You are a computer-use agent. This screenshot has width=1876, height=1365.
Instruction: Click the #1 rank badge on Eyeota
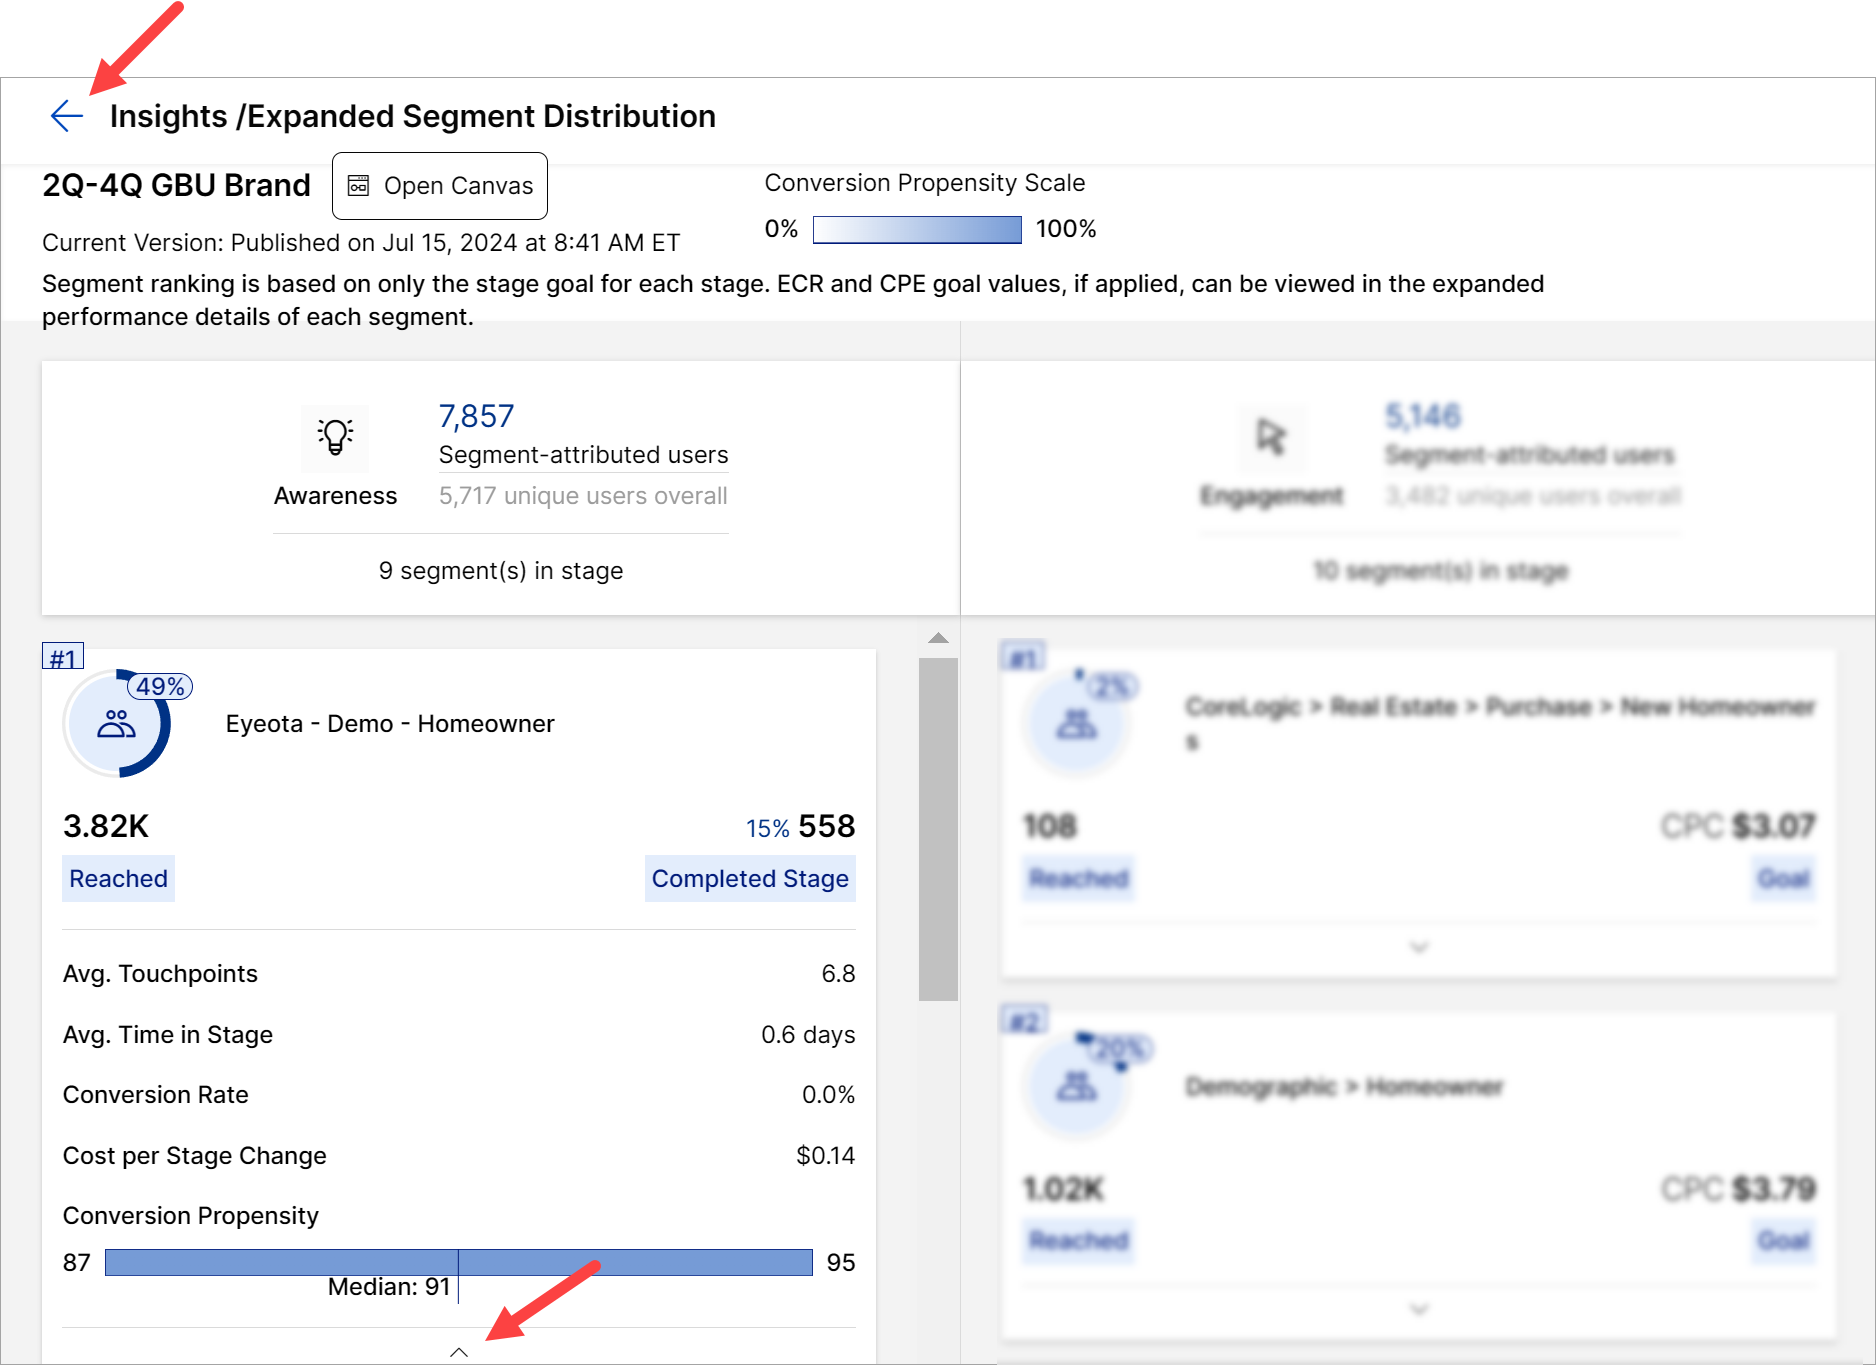point(63,658)
